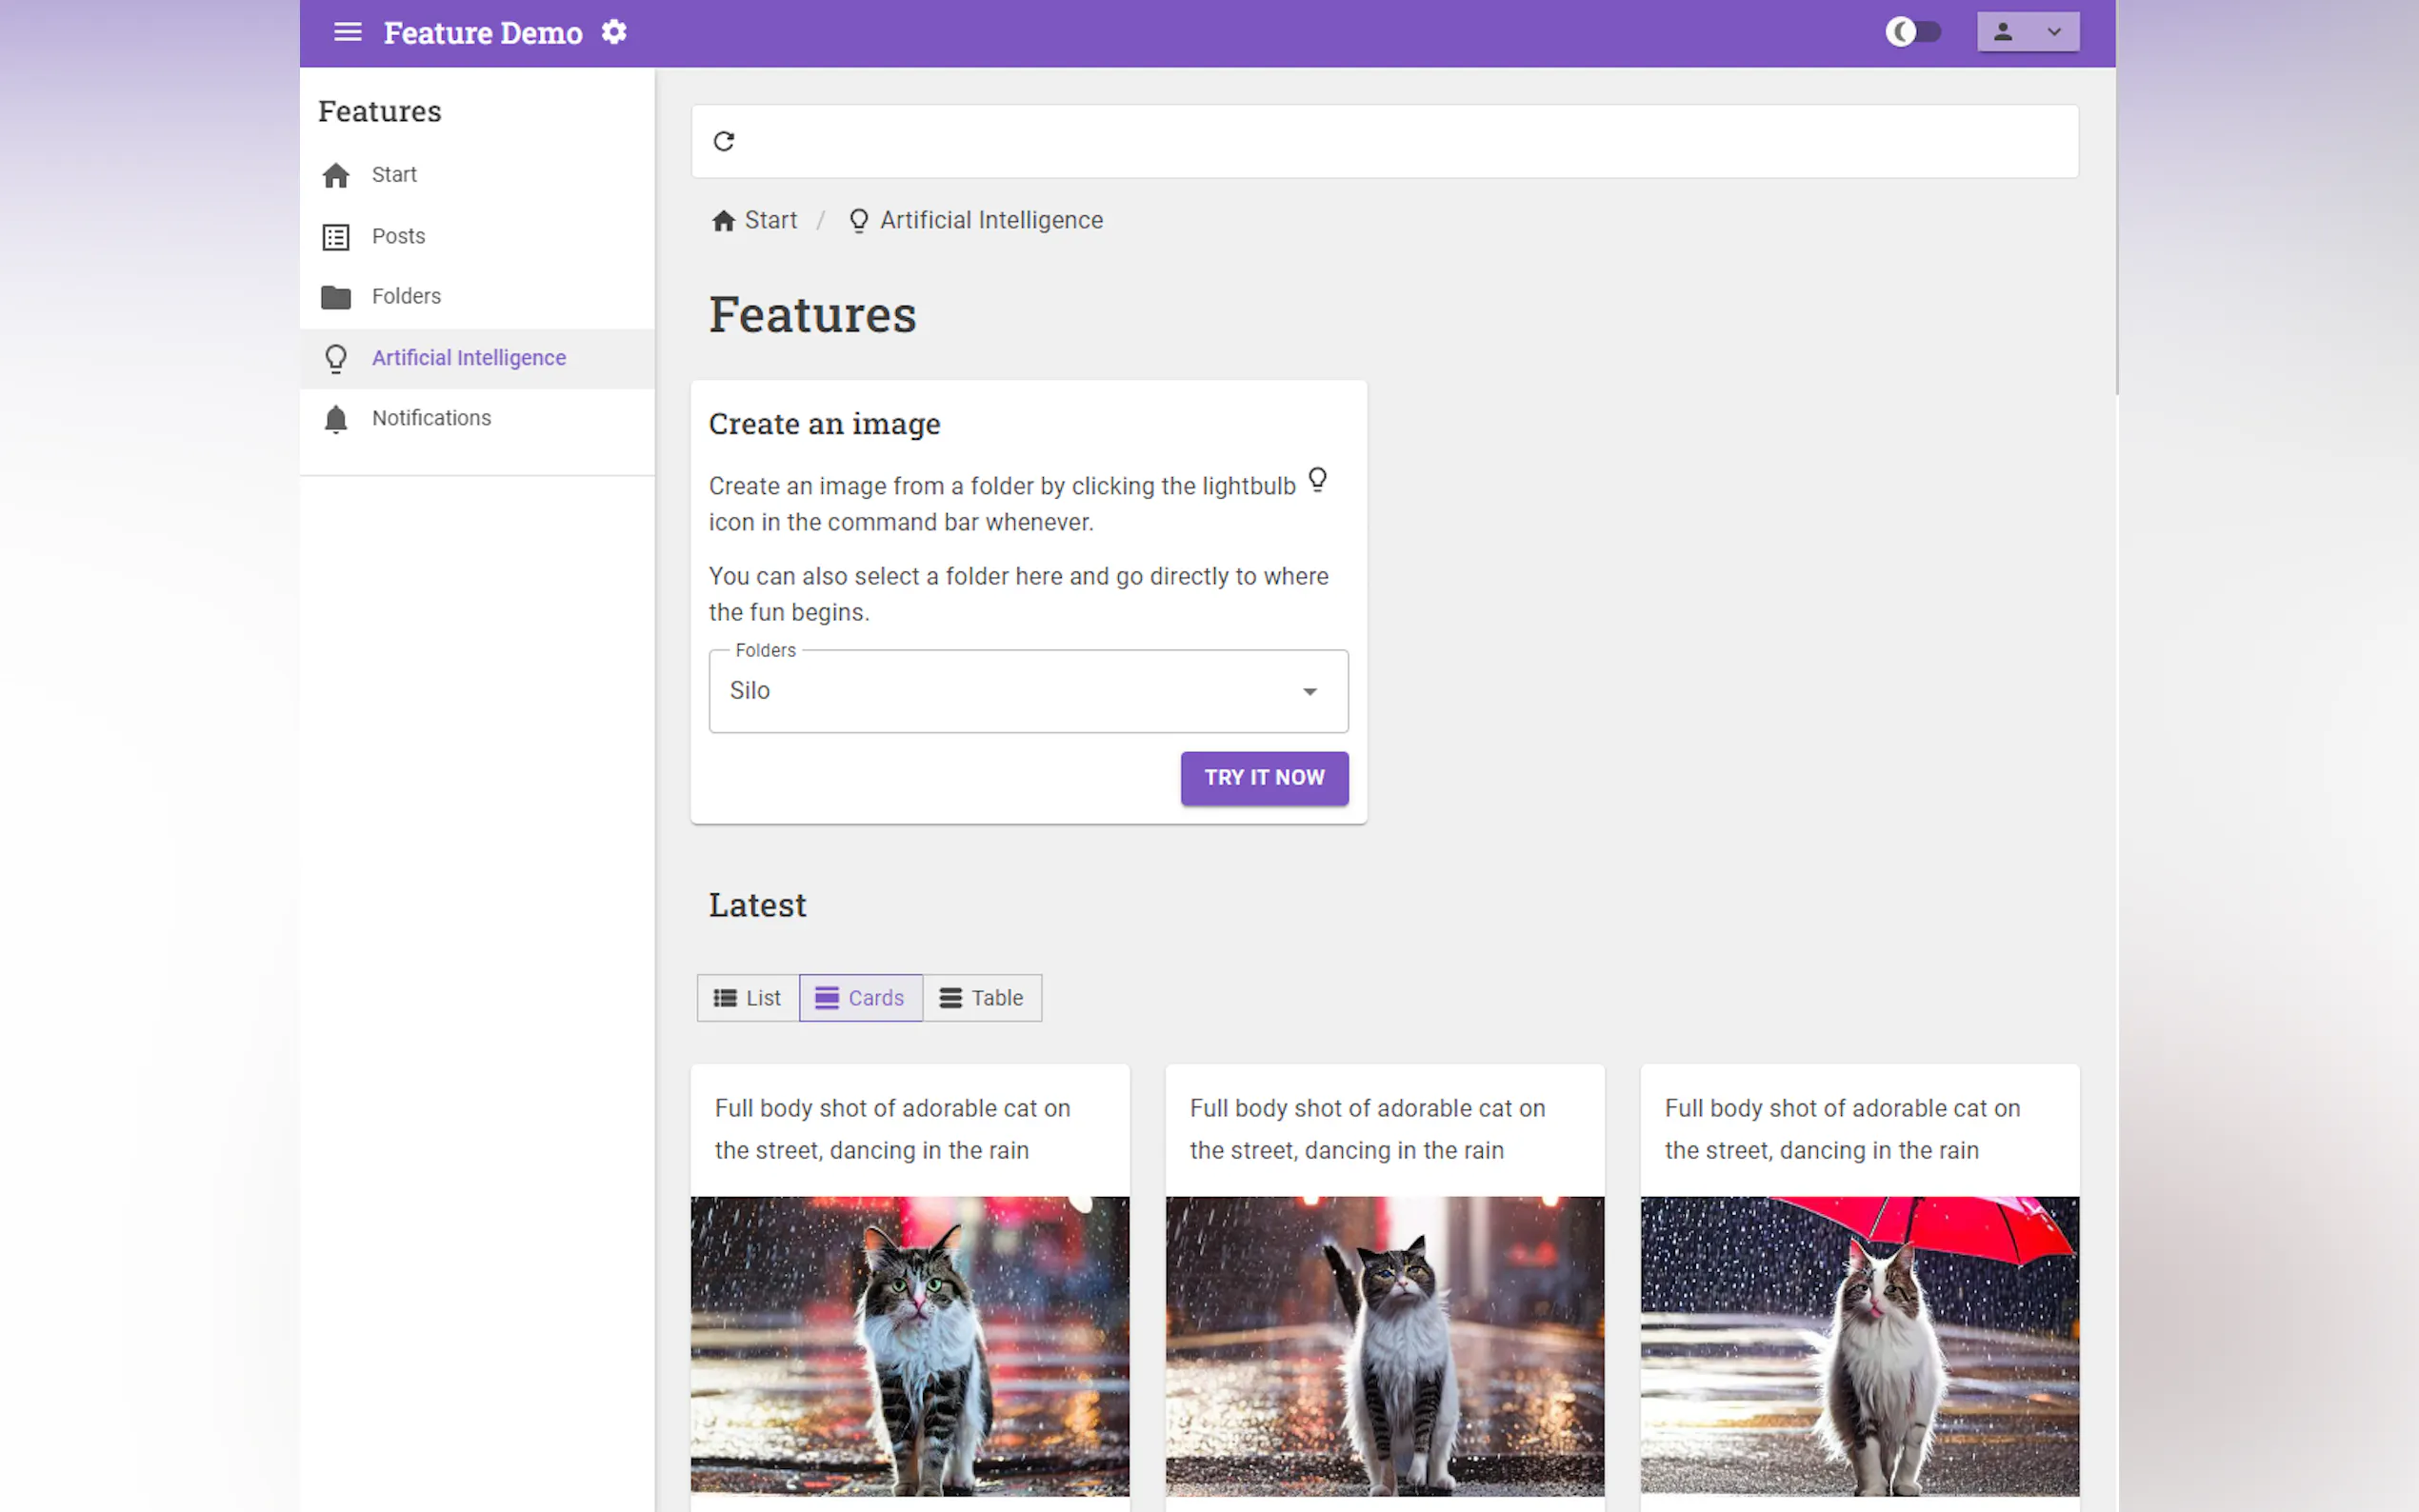Expand the user account menu
Image resolution: width=2419 pixels, height=1512 pixels.
tap(2027, 32)
